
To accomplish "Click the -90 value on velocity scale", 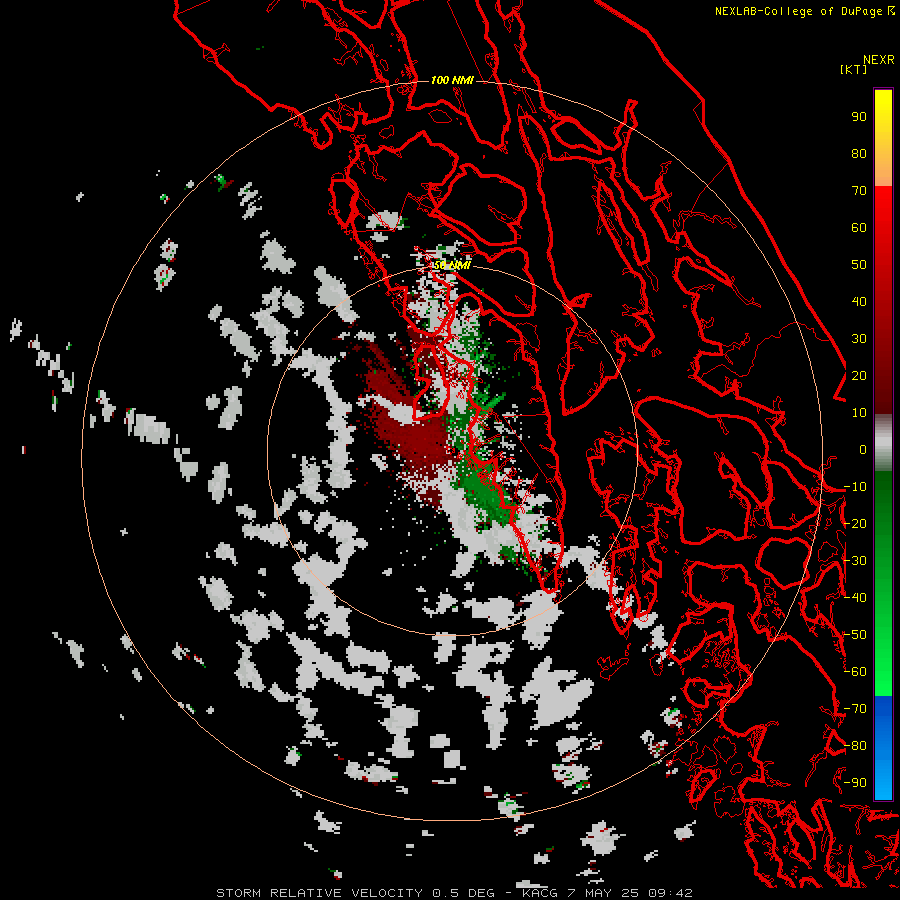I will coord(855,783).
